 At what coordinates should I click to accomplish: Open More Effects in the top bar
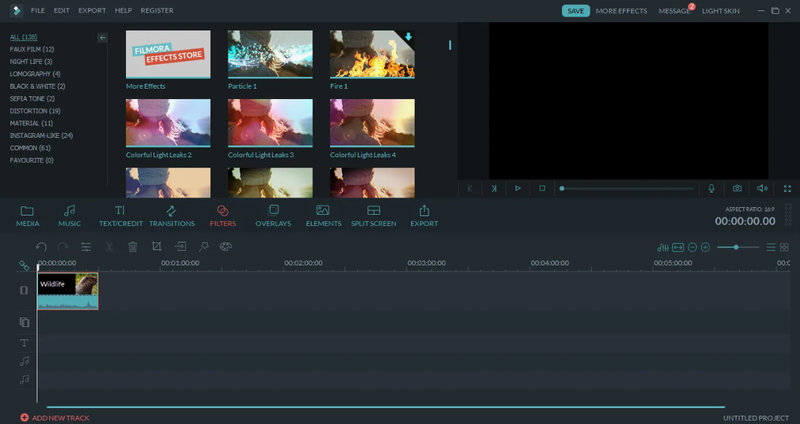[621, 11]
